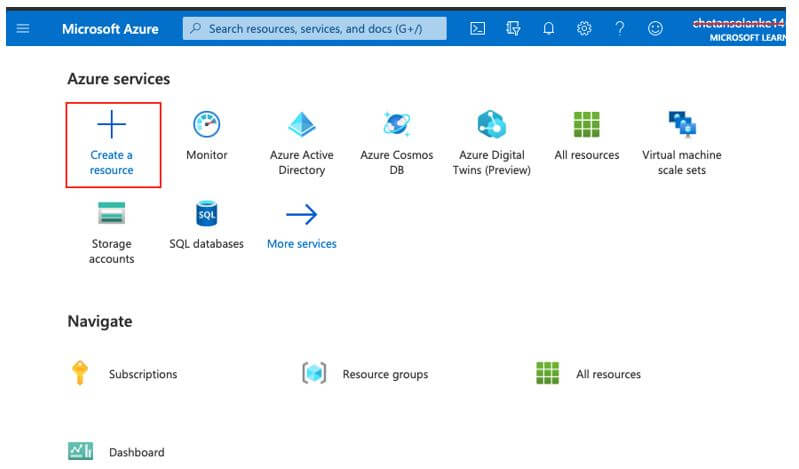Open Virtual machine scale sets icon

coord(682,124)
